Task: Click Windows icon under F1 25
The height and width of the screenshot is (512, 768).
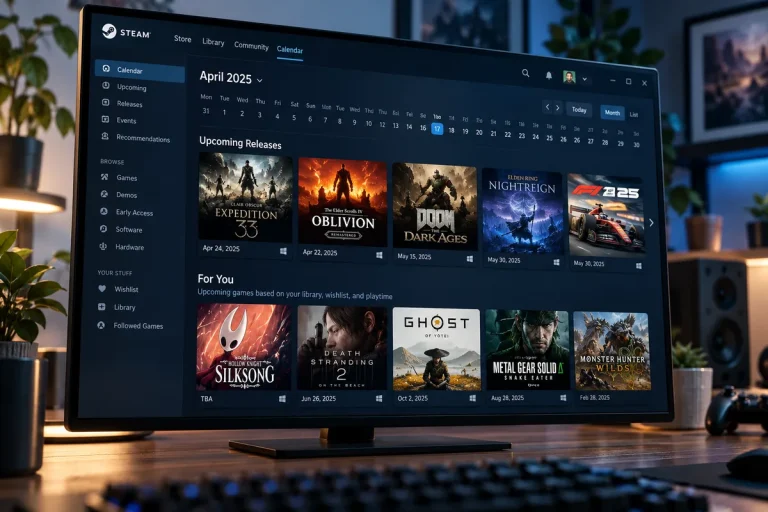Action: point(639,266)
